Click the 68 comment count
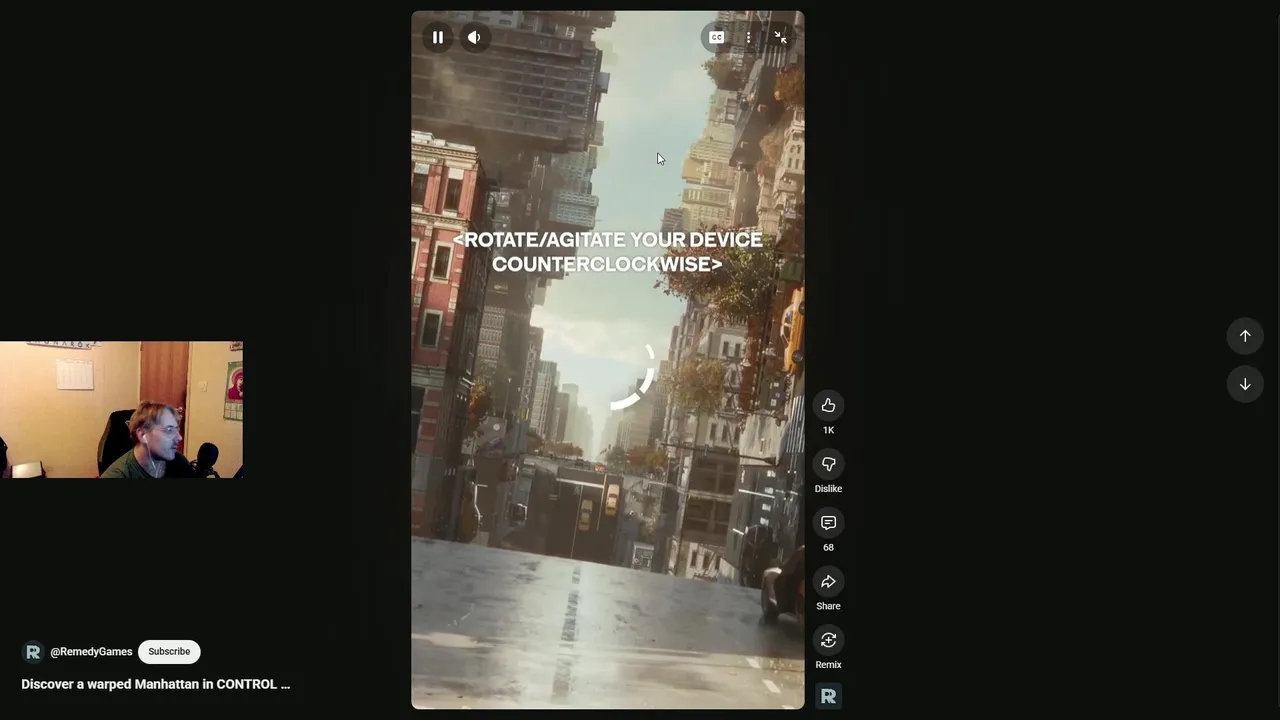The width and height of the screenshot is (1280, 720). (x=828, y=548)
